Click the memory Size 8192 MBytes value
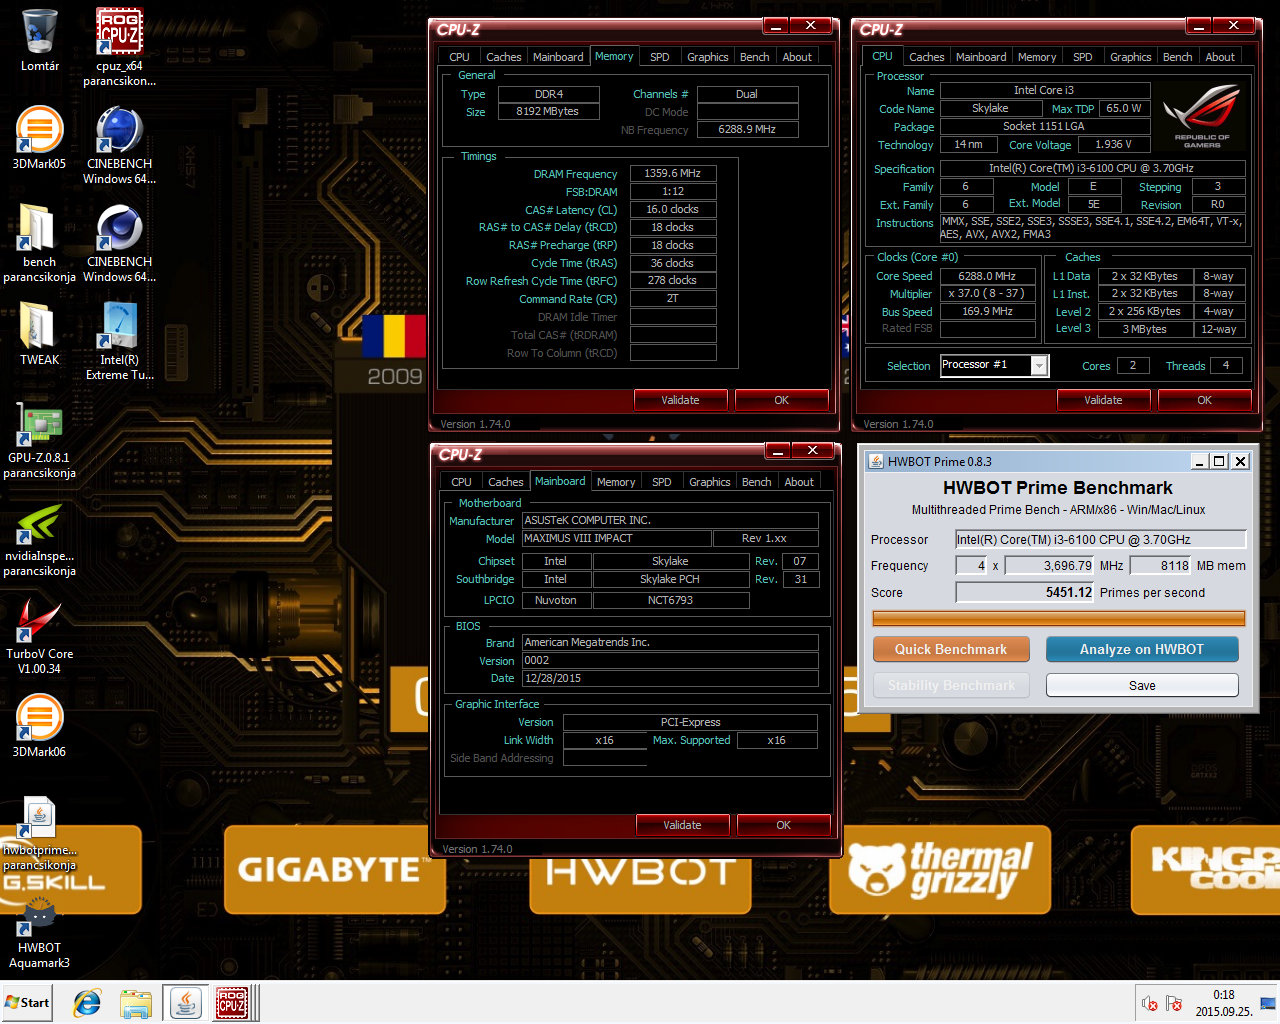The height and width of the screenshot is (1024, 1280). (x=547, y=111)
